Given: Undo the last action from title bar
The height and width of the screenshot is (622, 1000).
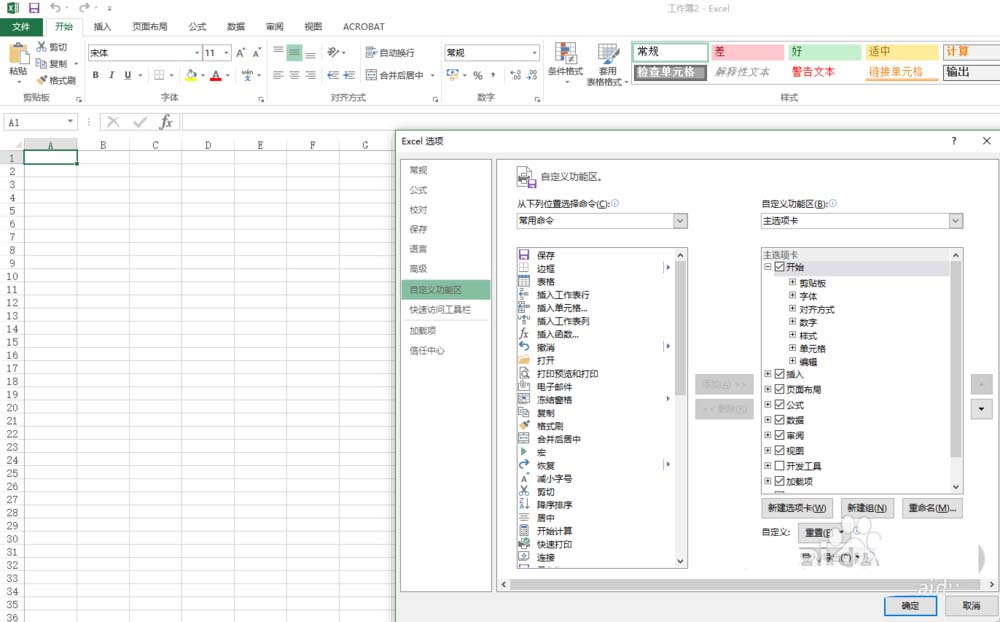Looking at the screenshot, I should [55, 8].
